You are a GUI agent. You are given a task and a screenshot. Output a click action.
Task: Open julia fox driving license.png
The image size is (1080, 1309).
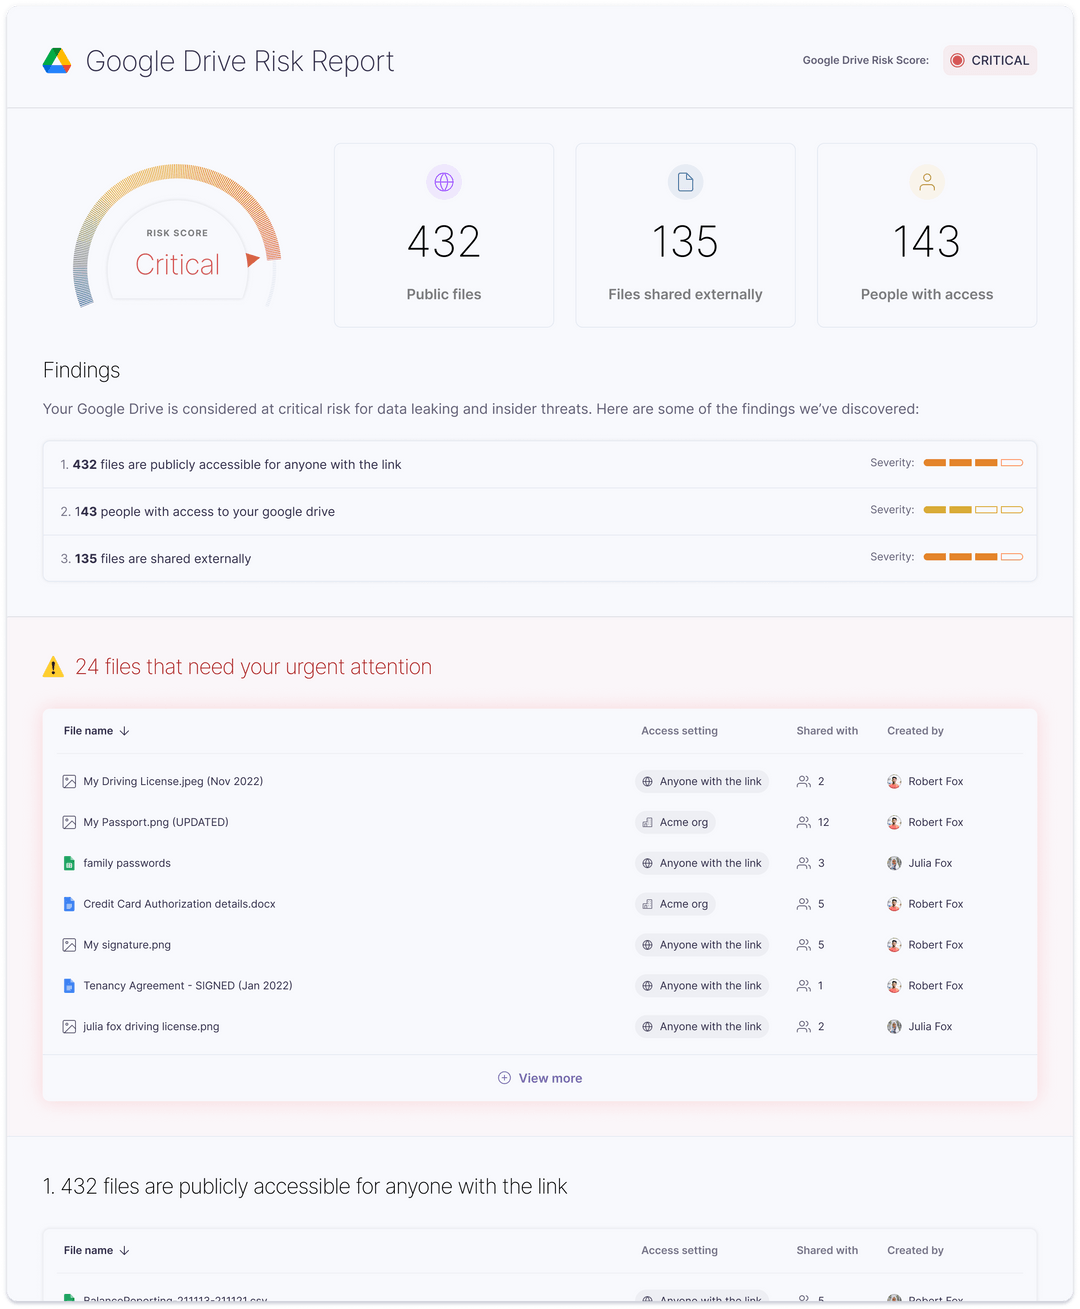(151, 1027)
